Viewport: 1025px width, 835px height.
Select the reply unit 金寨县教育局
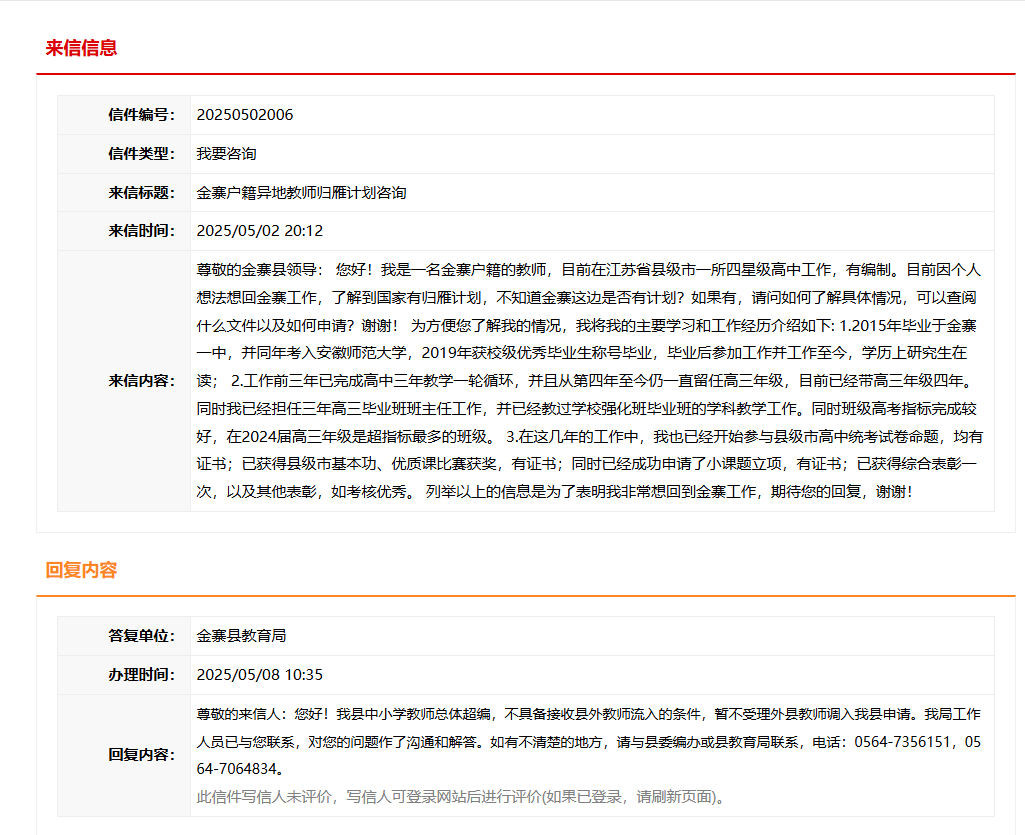[241, 636]
